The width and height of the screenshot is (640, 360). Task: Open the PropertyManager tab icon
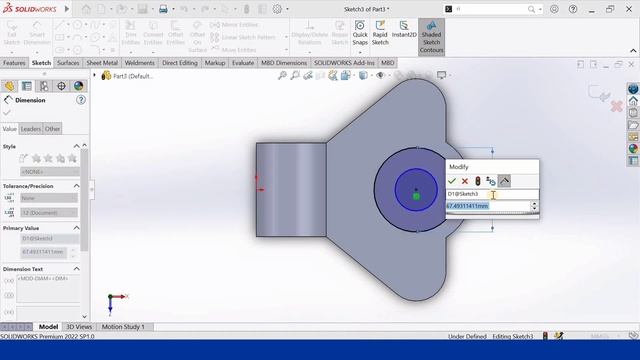pos(27,86)
